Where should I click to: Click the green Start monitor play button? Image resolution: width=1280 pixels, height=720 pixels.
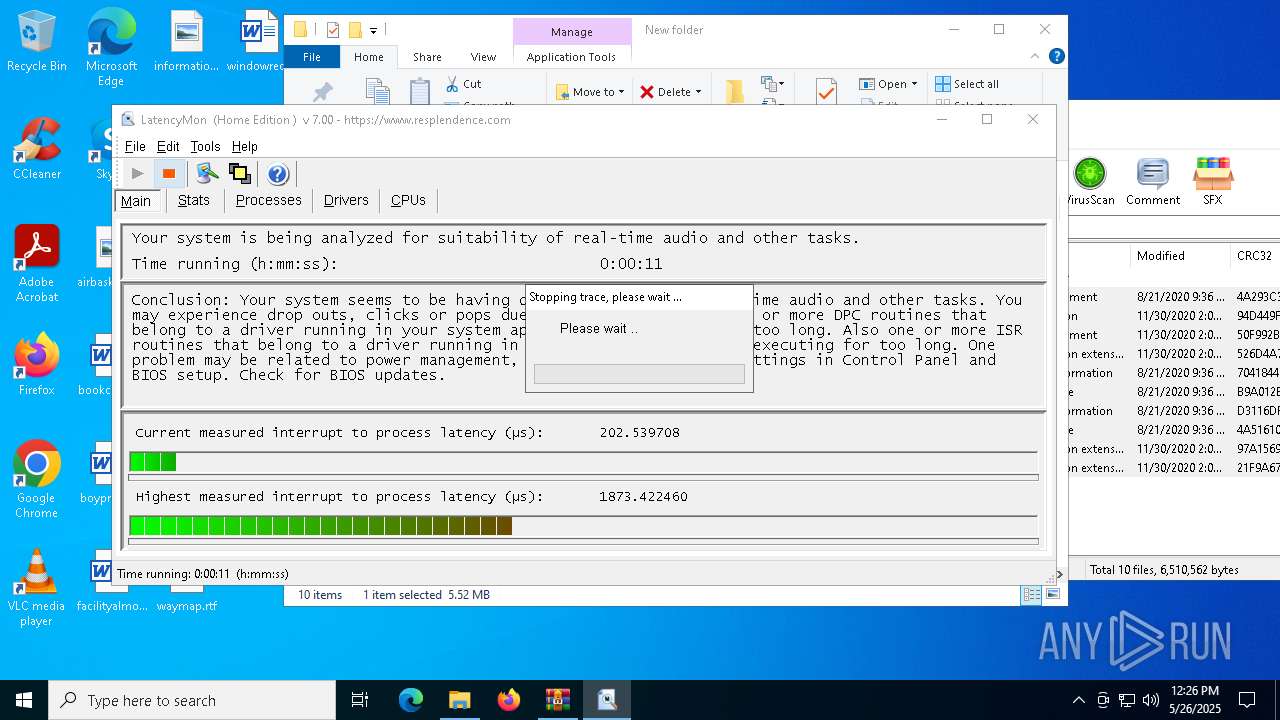coord(137,174)
